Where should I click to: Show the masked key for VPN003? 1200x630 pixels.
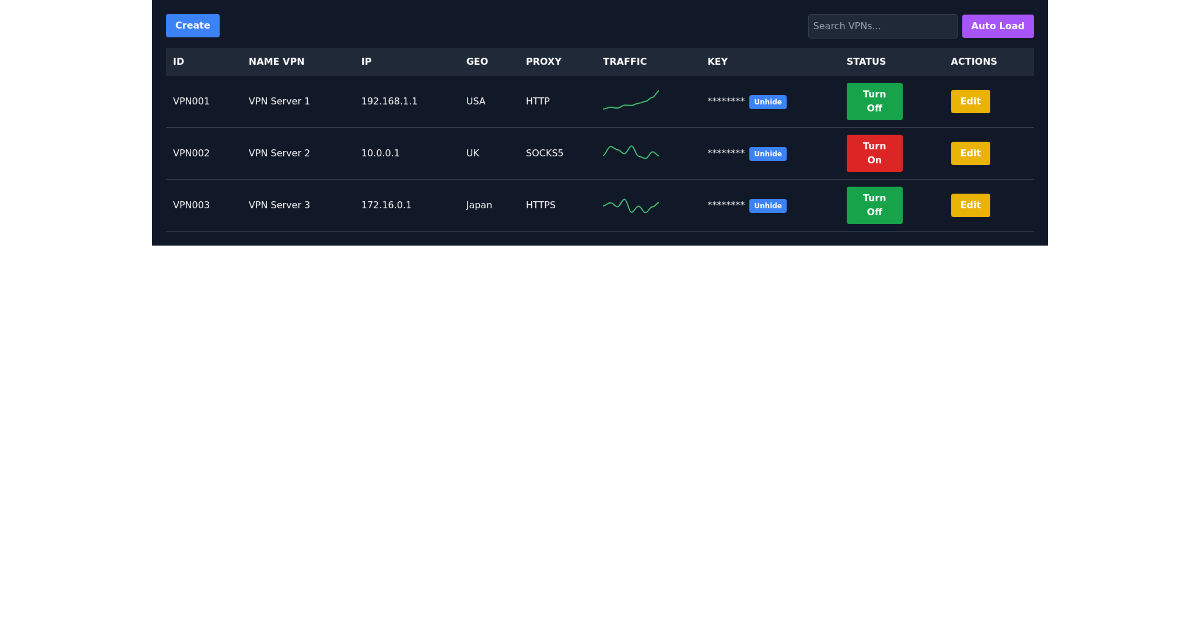pyautogui.click(x=767, y=206)
